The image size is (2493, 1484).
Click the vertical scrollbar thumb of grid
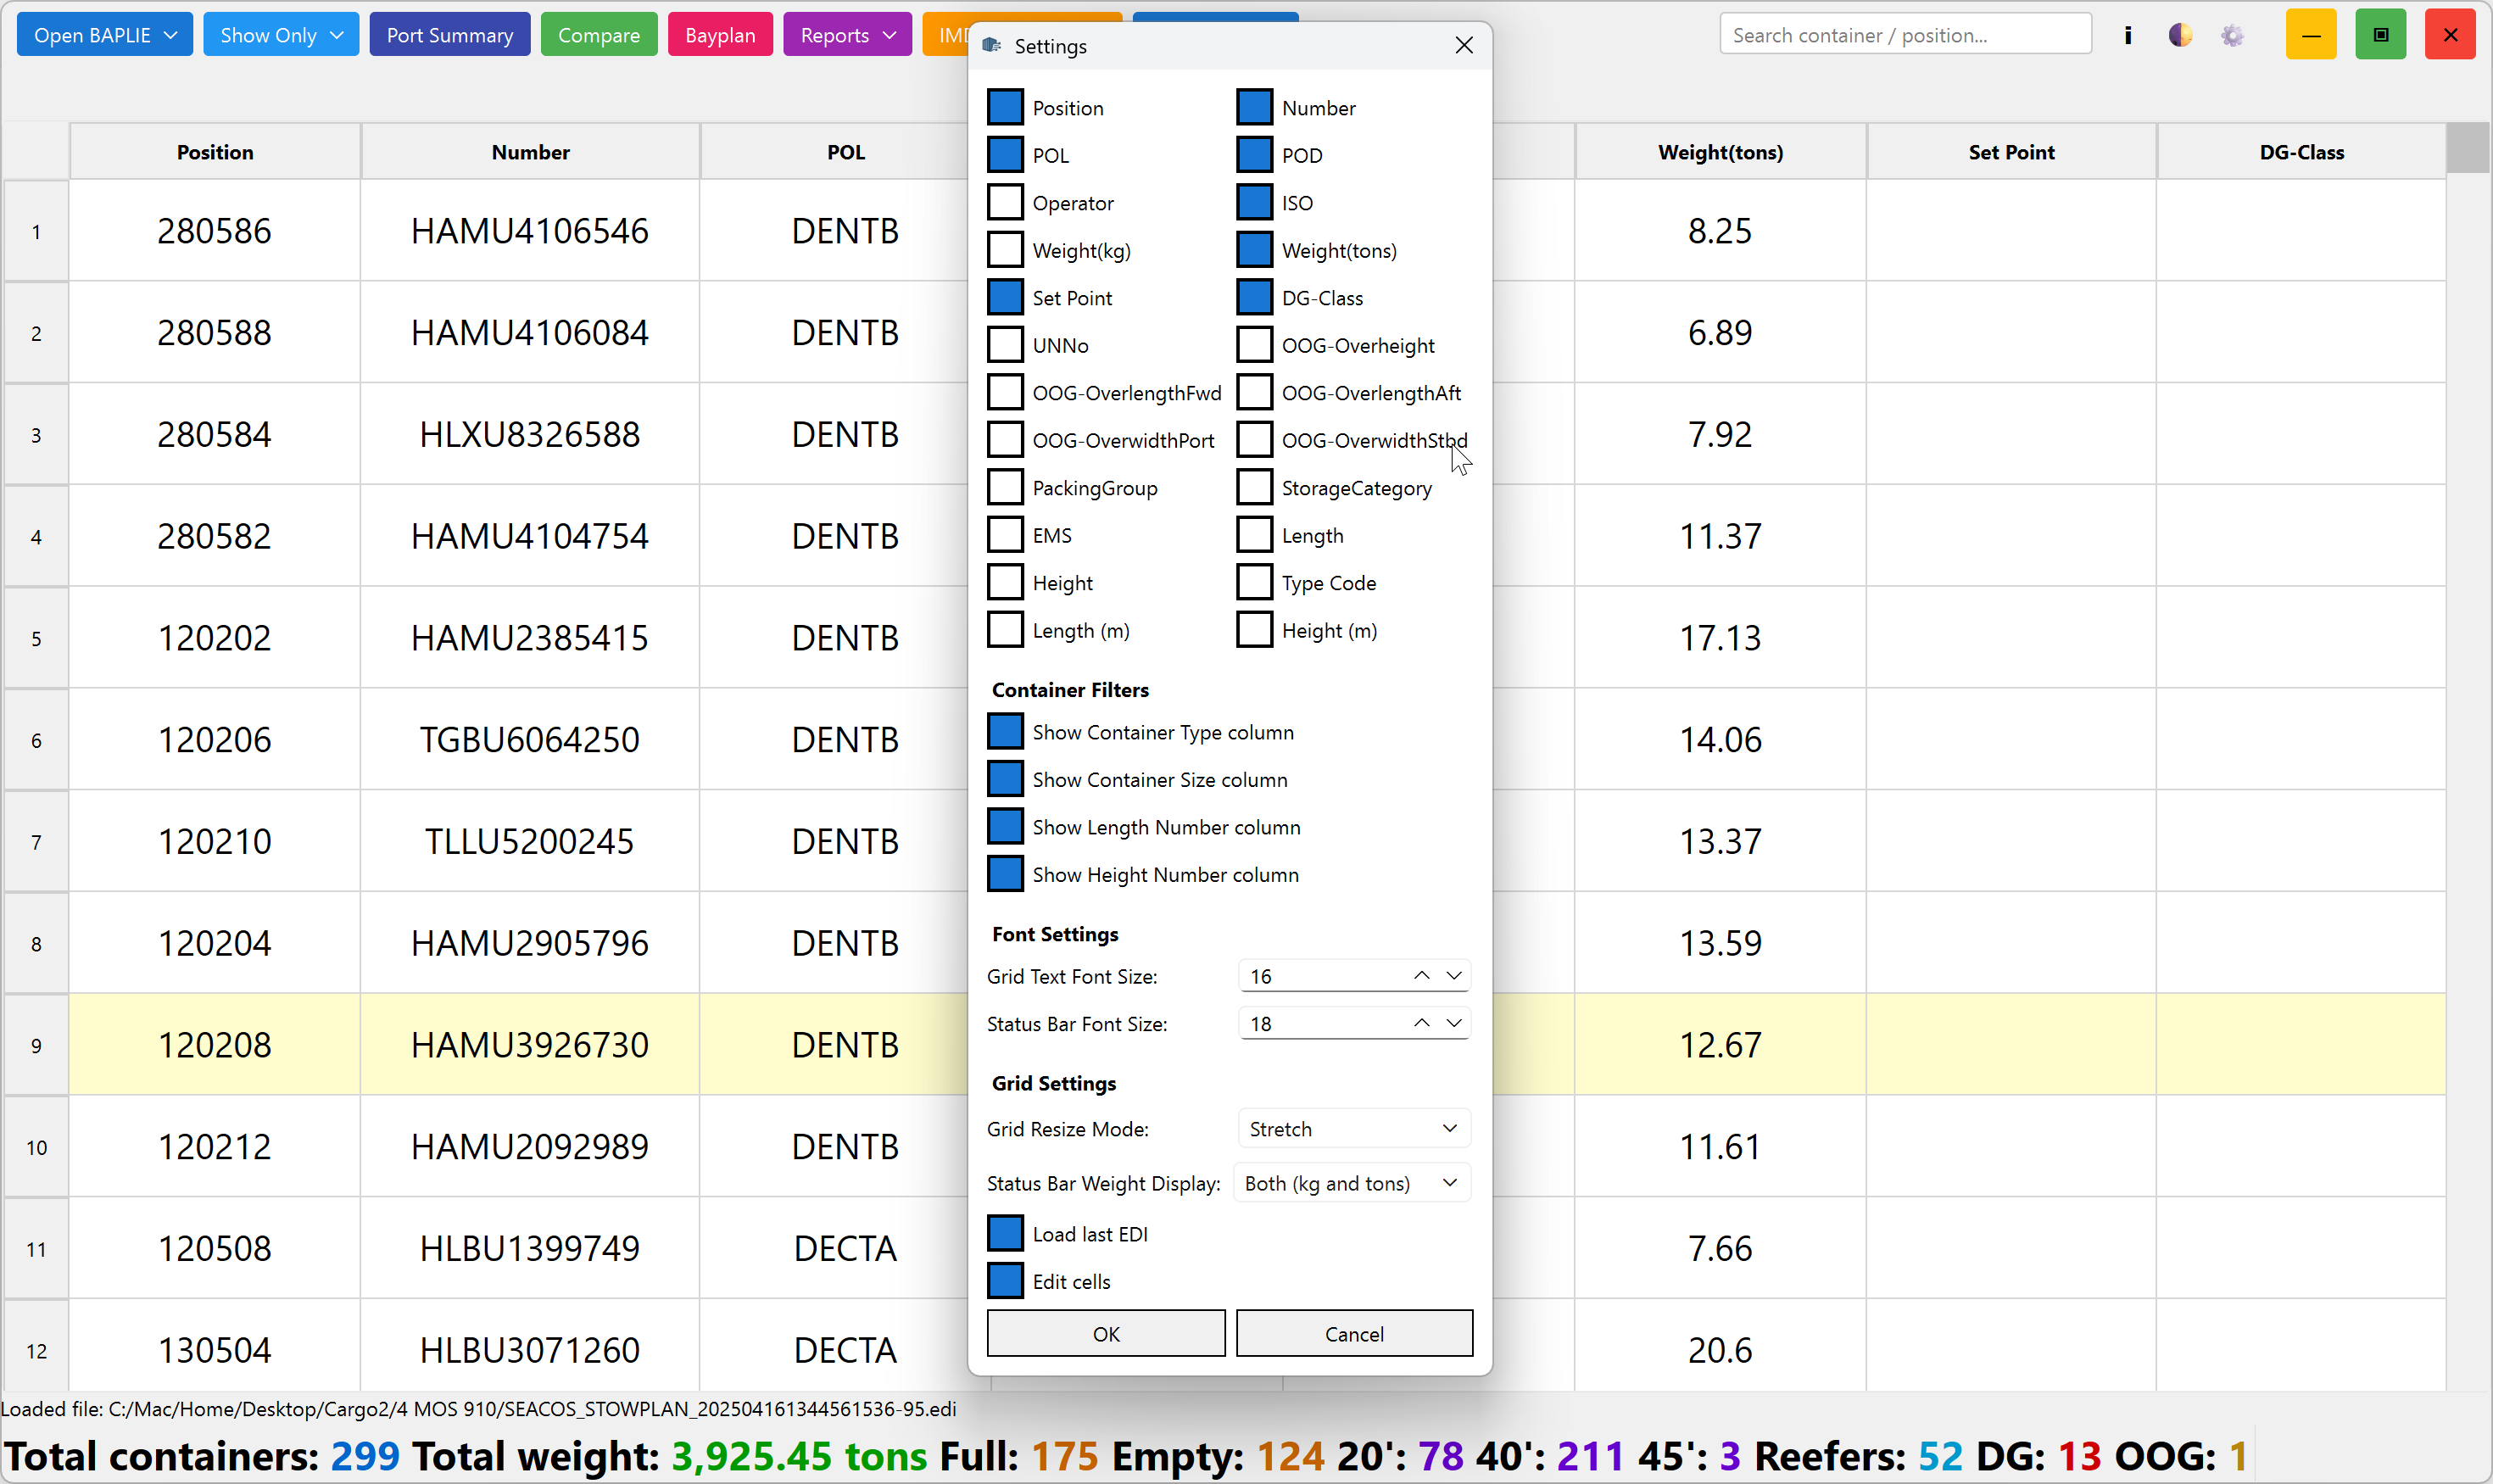[x=2468, y=148]
